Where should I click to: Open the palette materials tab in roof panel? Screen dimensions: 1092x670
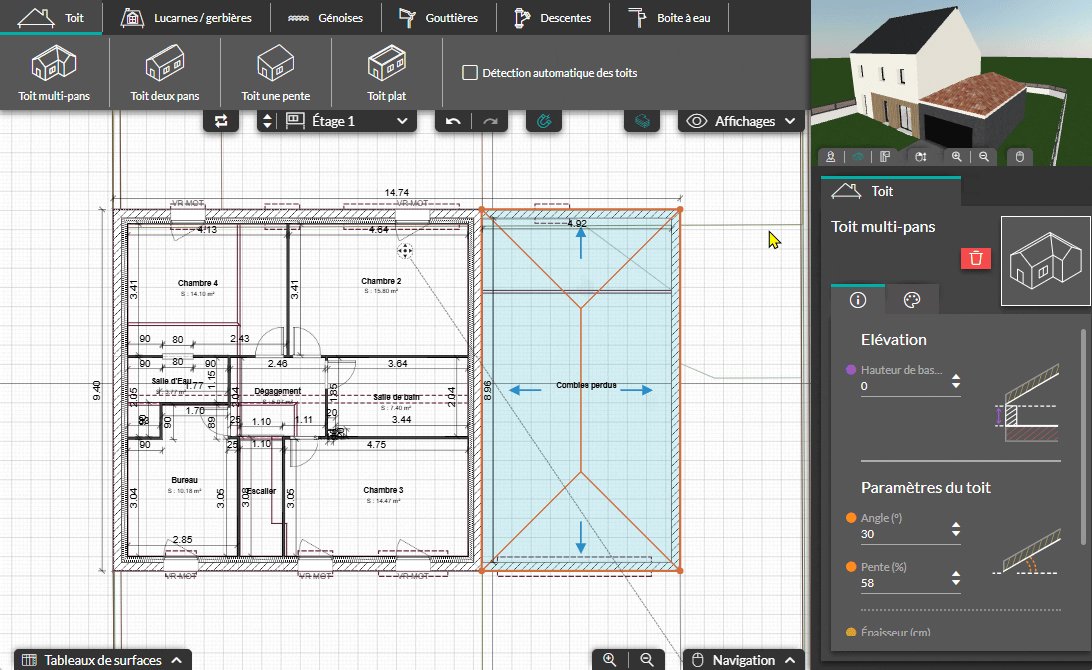point(911,300)
